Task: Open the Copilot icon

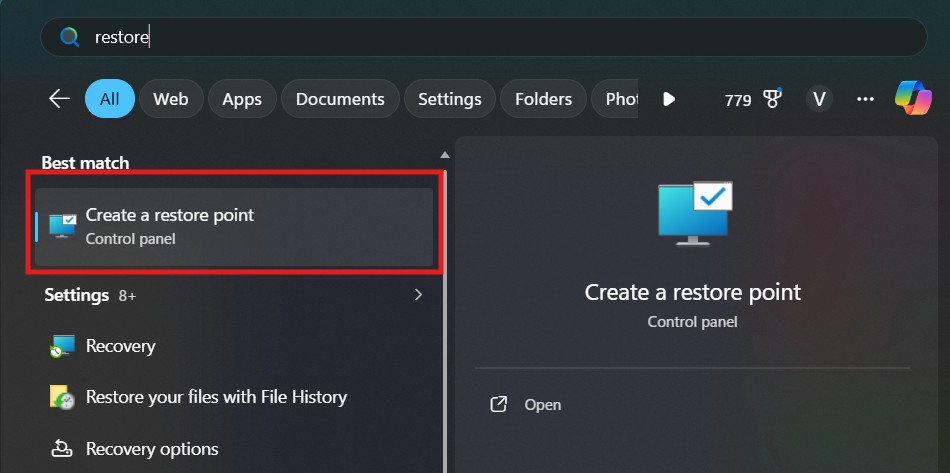Action: tap(913, 98)
